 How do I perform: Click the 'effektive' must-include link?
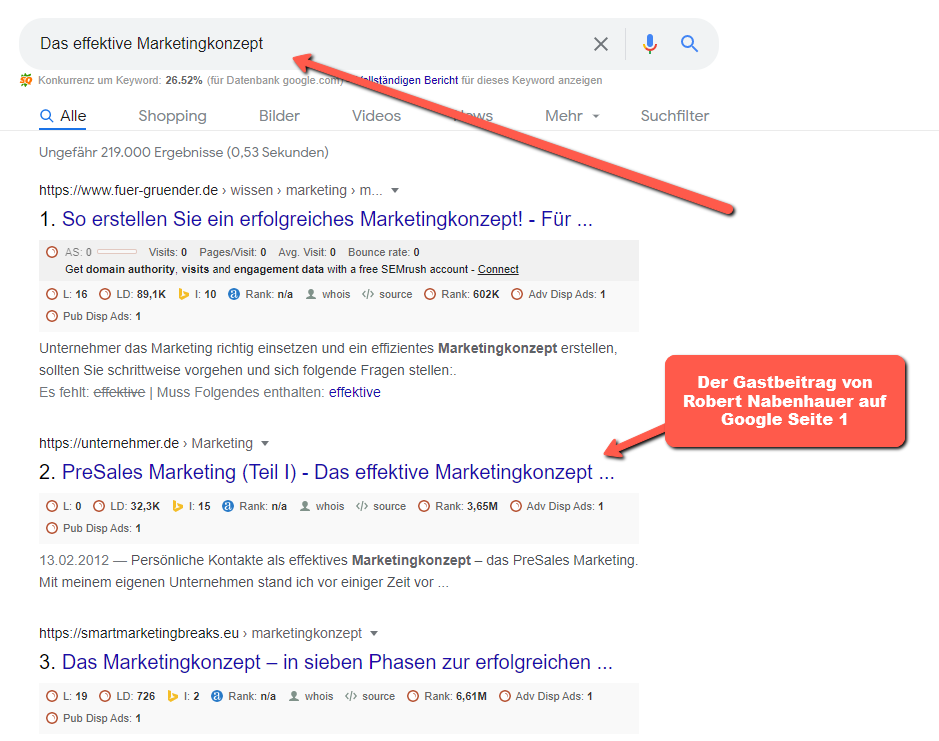coord(354,393)
